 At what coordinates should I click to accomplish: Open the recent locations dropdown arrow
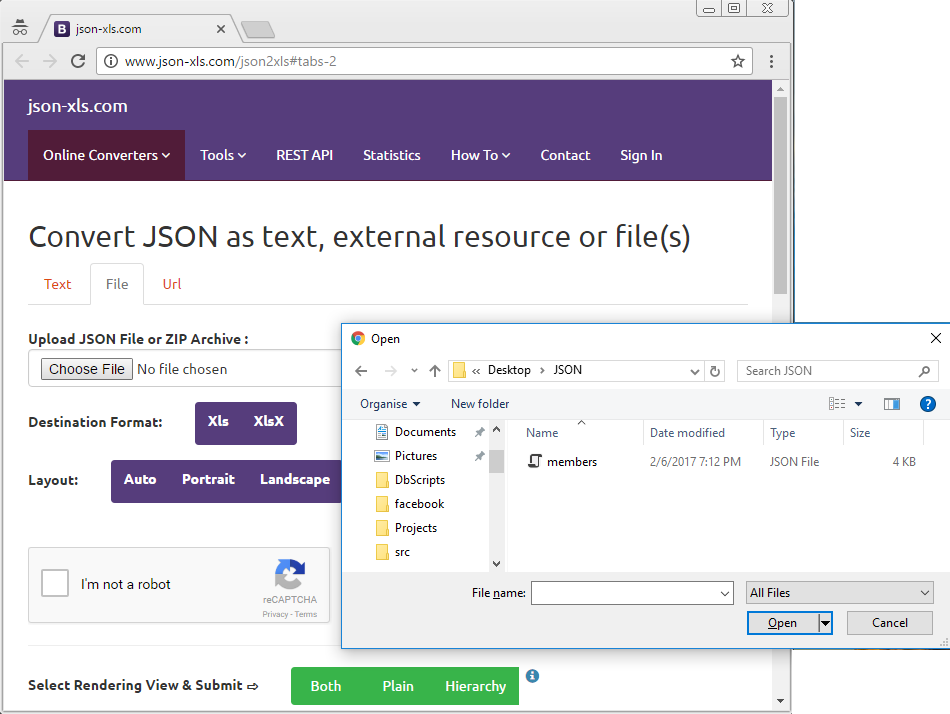pyautogui.click(x=414, y=371)
